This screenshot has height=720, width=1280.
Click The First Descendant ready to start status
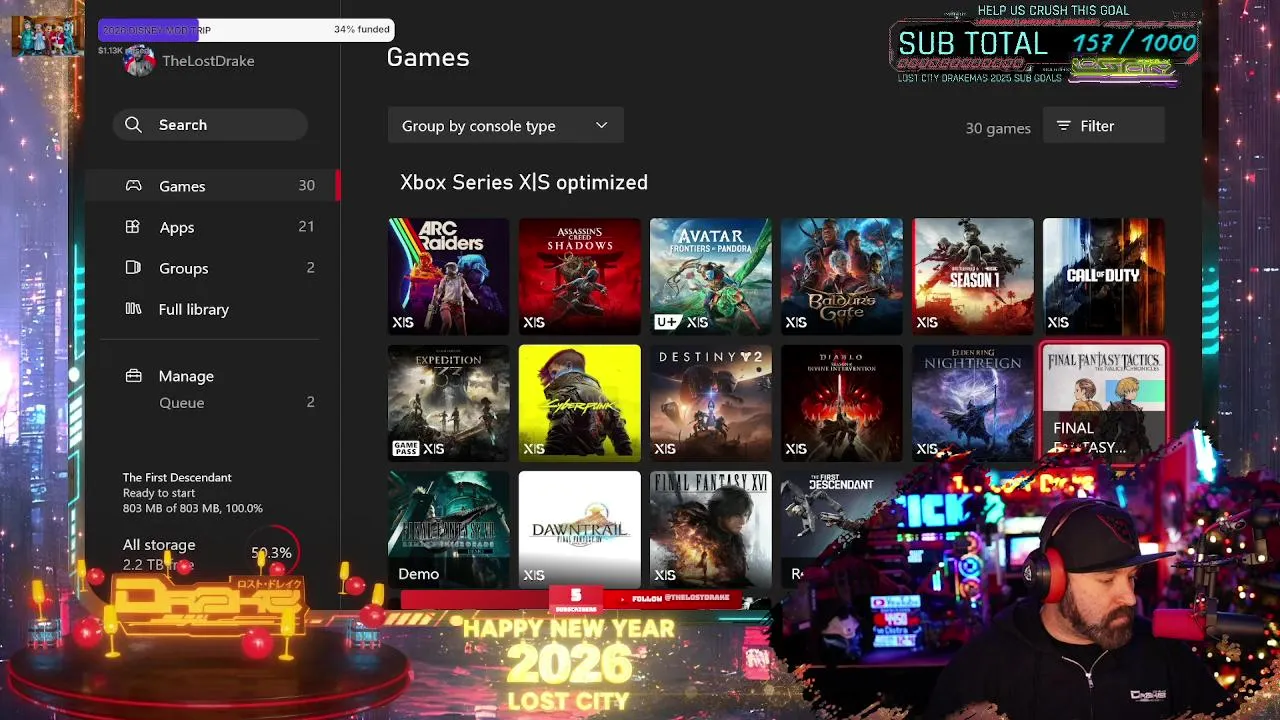click(x=193, y=493)
